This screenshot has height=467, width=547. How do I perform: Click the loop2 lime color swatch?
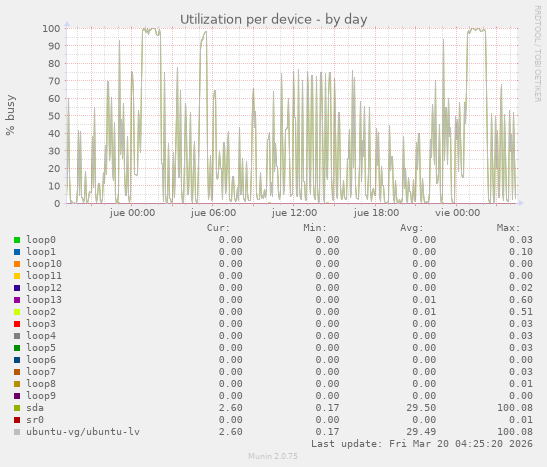[17, 312]
